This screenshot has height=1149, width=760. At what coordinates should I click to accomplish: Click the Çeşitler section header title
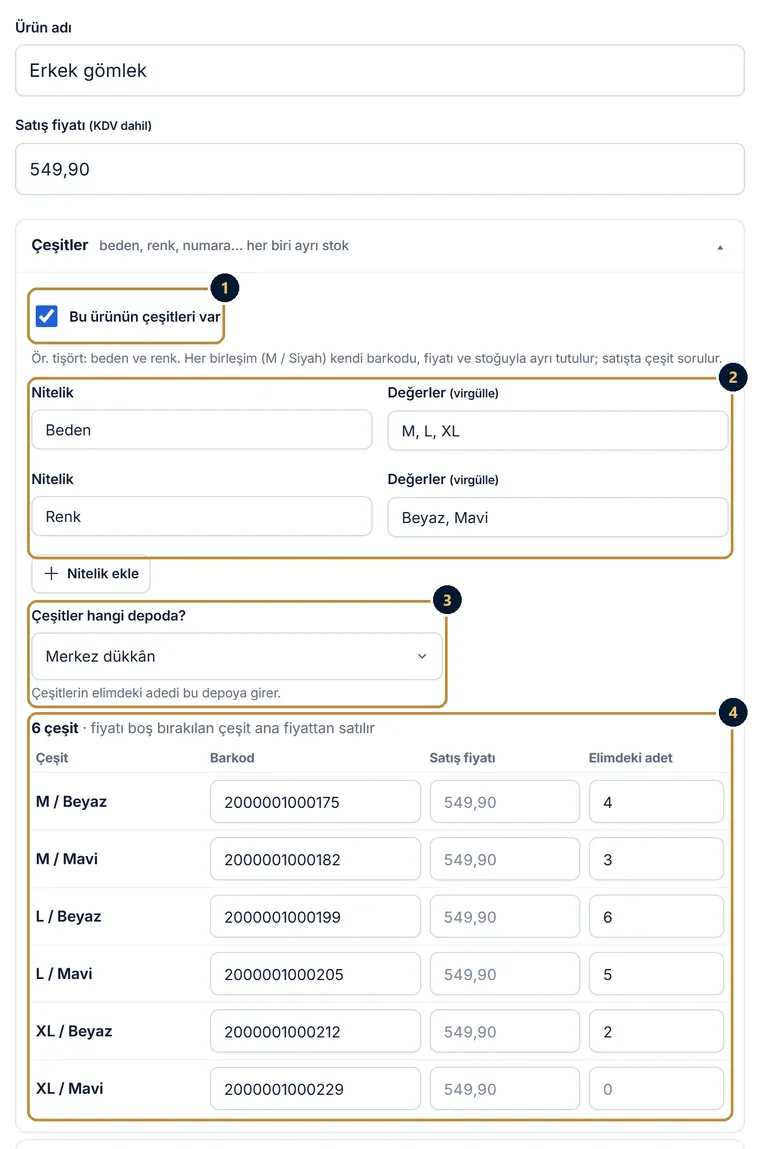click(x=59, y=245)
